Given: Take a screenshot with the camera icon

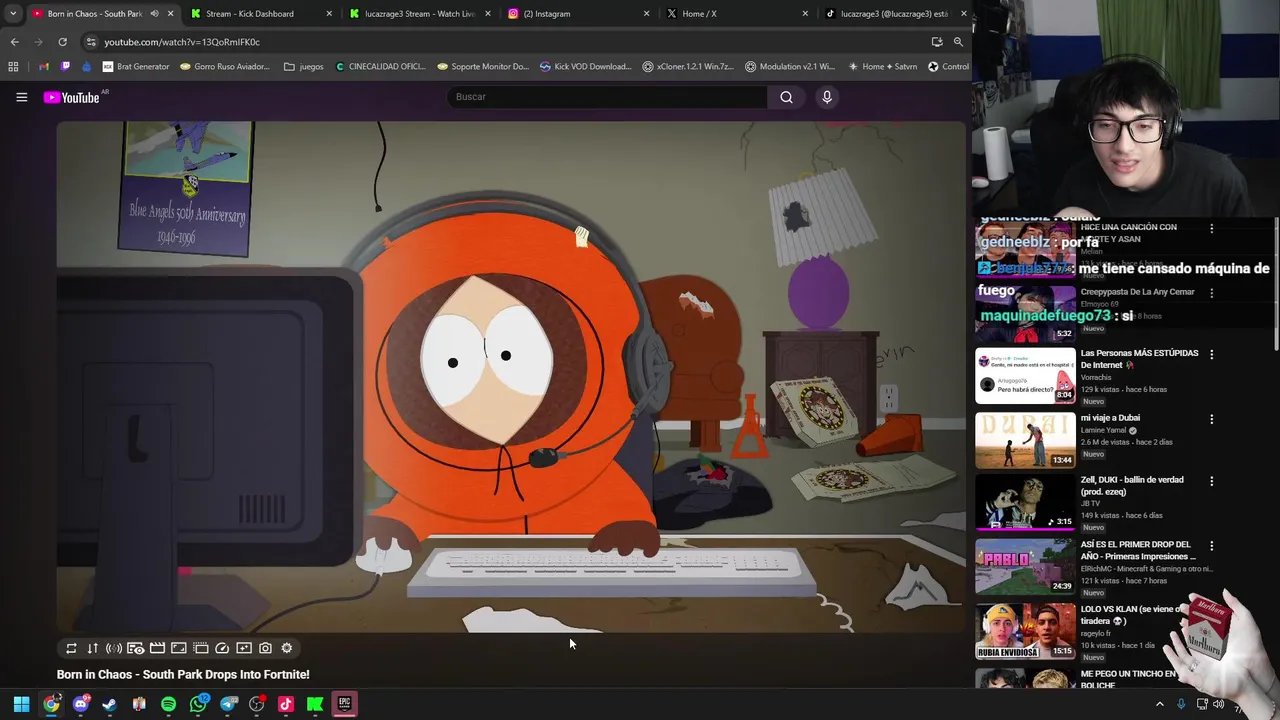Looking at the screenshot, I should pyautogui.click(x=265, y=648).
